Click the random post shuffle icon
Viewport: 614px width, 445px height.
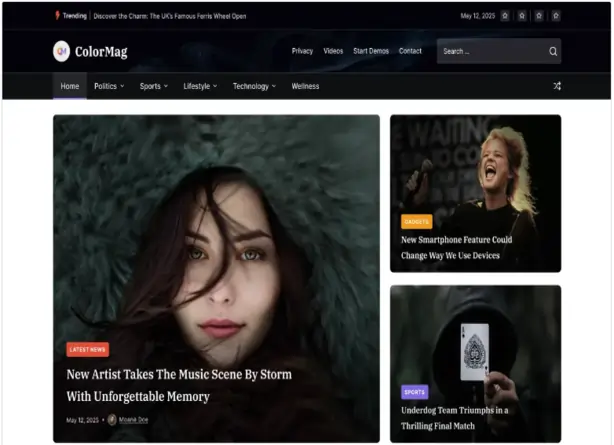pyautogui.click(x=557, y=86)
